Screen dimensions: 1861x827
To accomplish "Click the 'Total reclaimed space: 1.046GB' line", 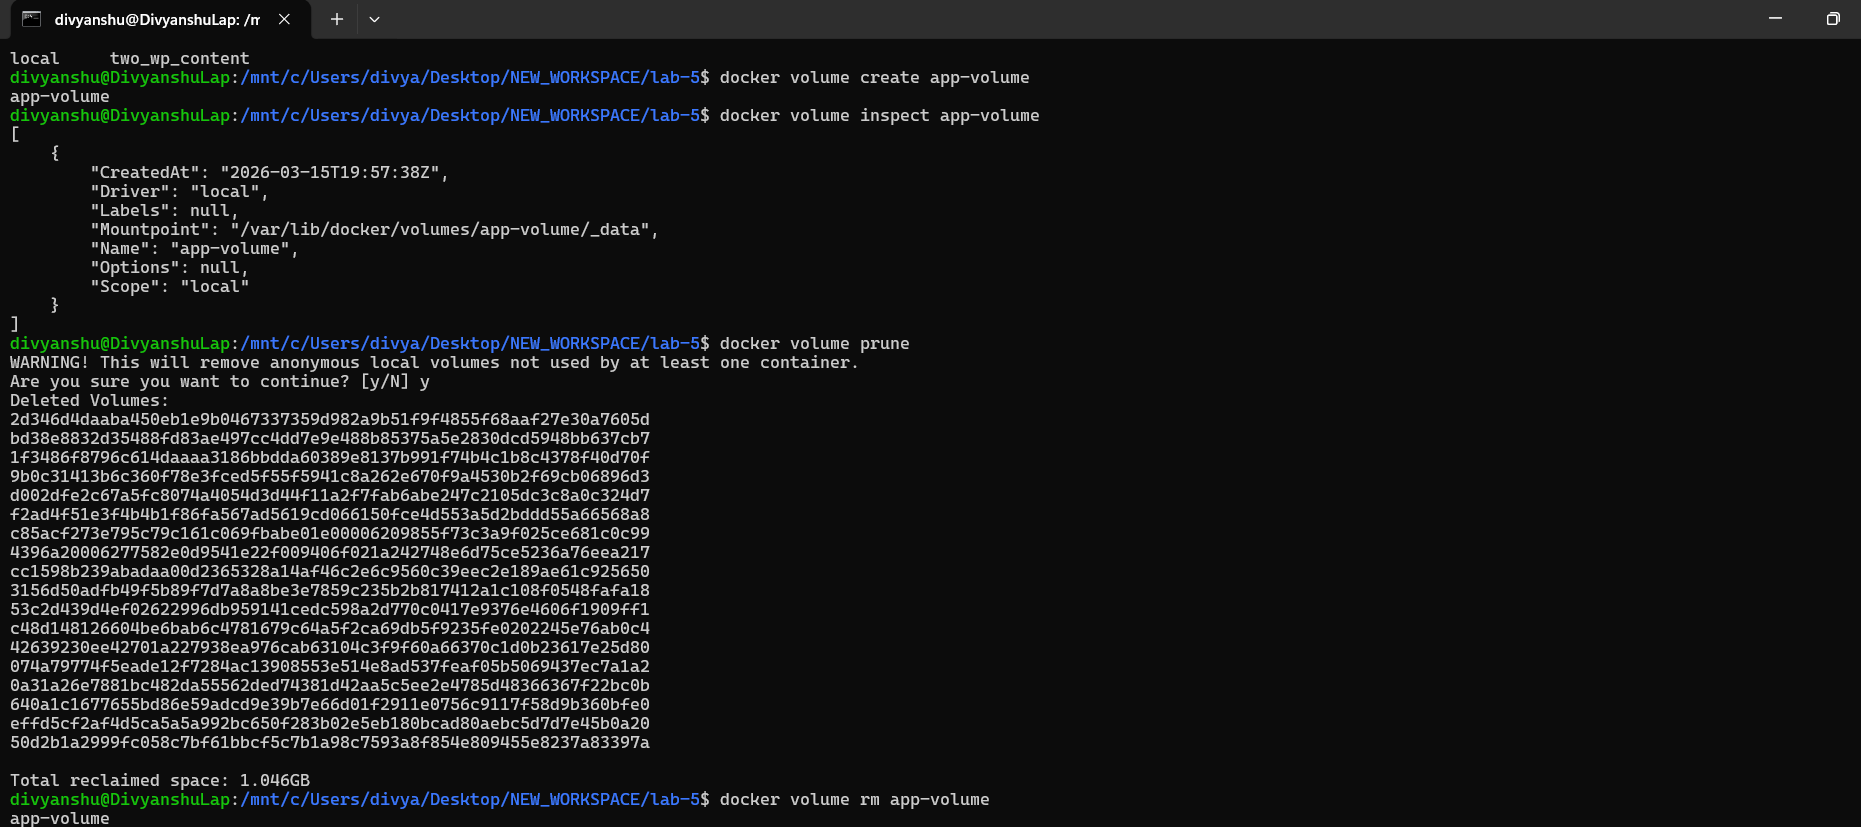I will [x=159, y=781].
